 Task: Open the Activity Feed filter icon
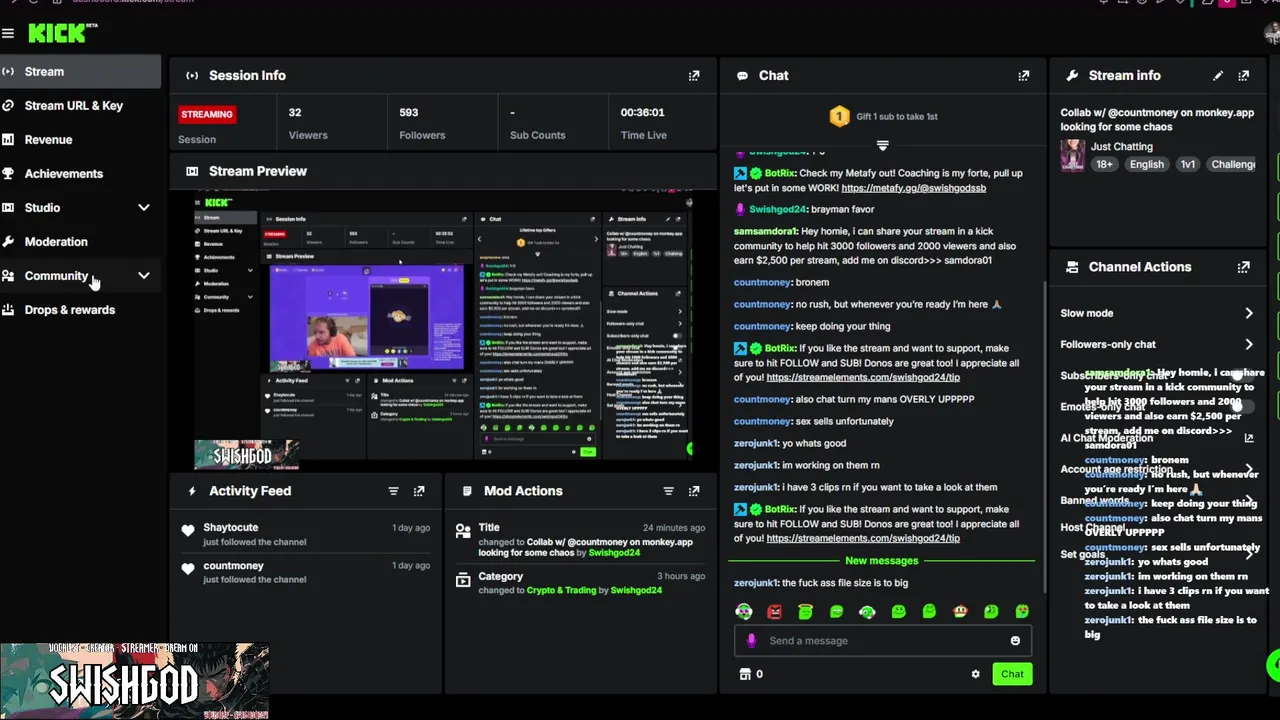click(x=393, y=491)
